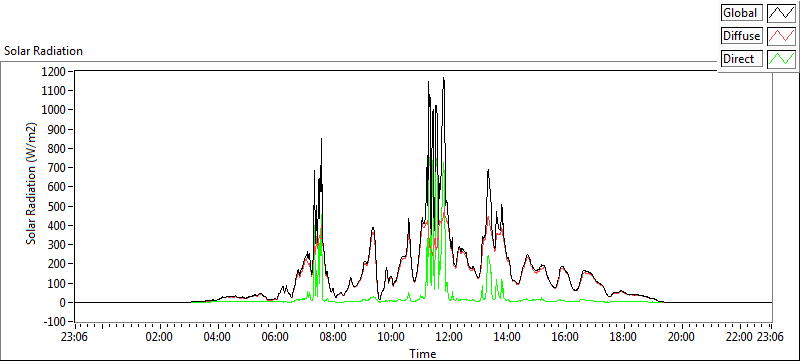This screenshot has height=361, width=800.
Task: Click the 08:00 time axis label
Action: tap(334, 337)
